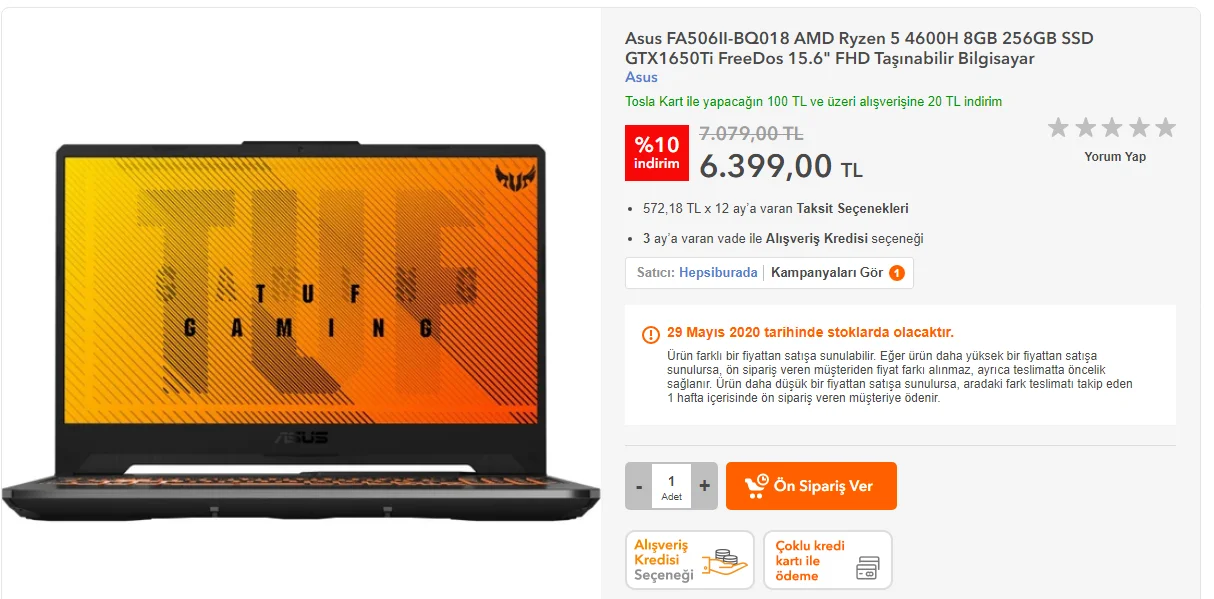Click the credit card icon in Çoklu kredi box
The image size is (1214, 599).
pos(868,569)
